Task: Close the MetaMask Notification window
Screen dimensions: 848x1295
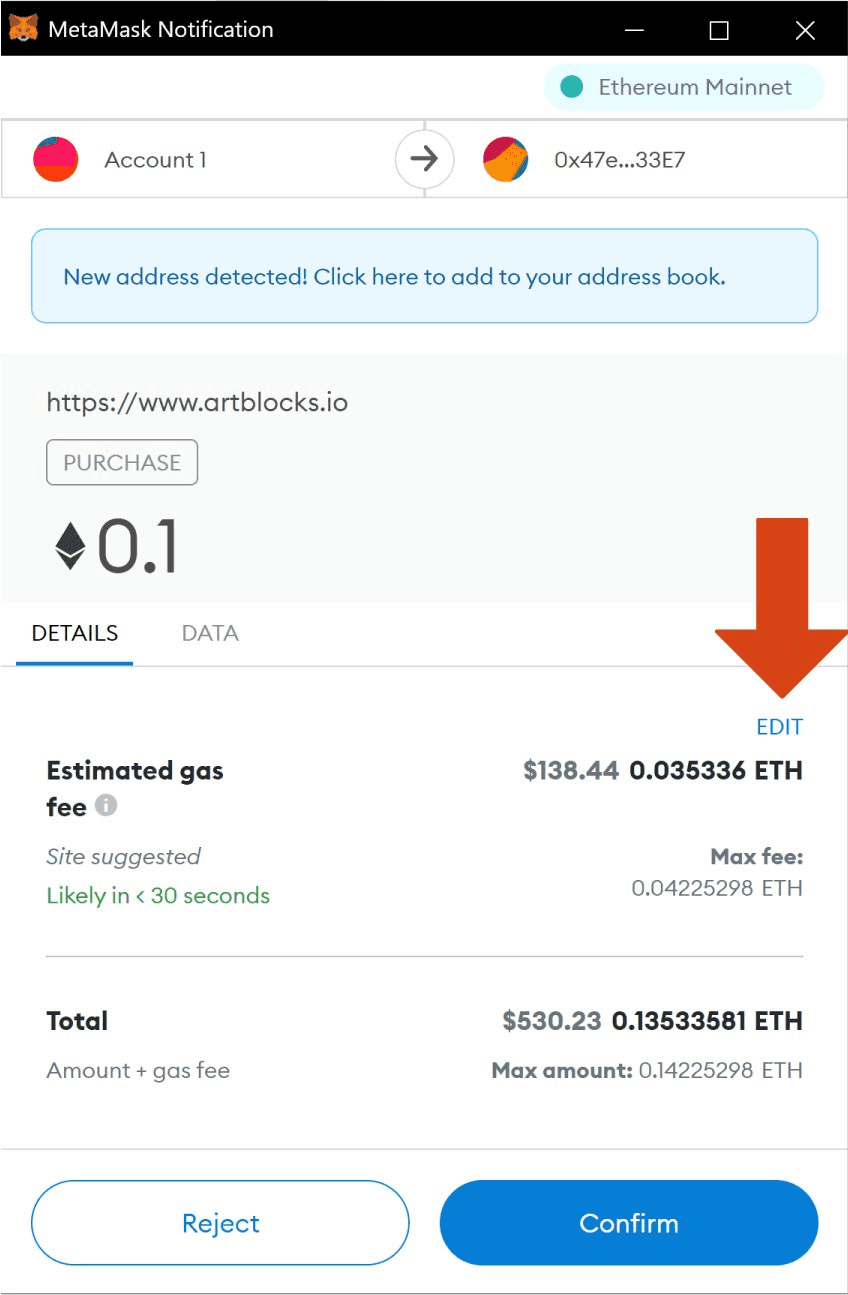Action: click(x=805, y=30)
